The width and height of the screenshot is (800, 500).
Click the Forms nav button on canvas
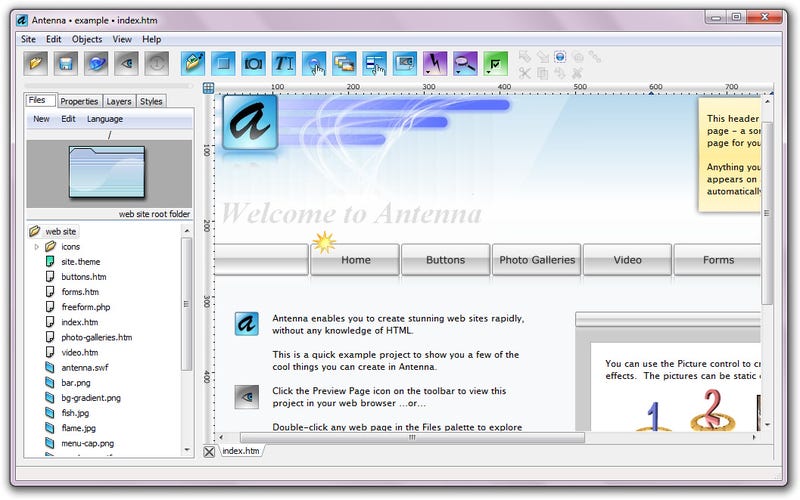[x=718, y=260]
